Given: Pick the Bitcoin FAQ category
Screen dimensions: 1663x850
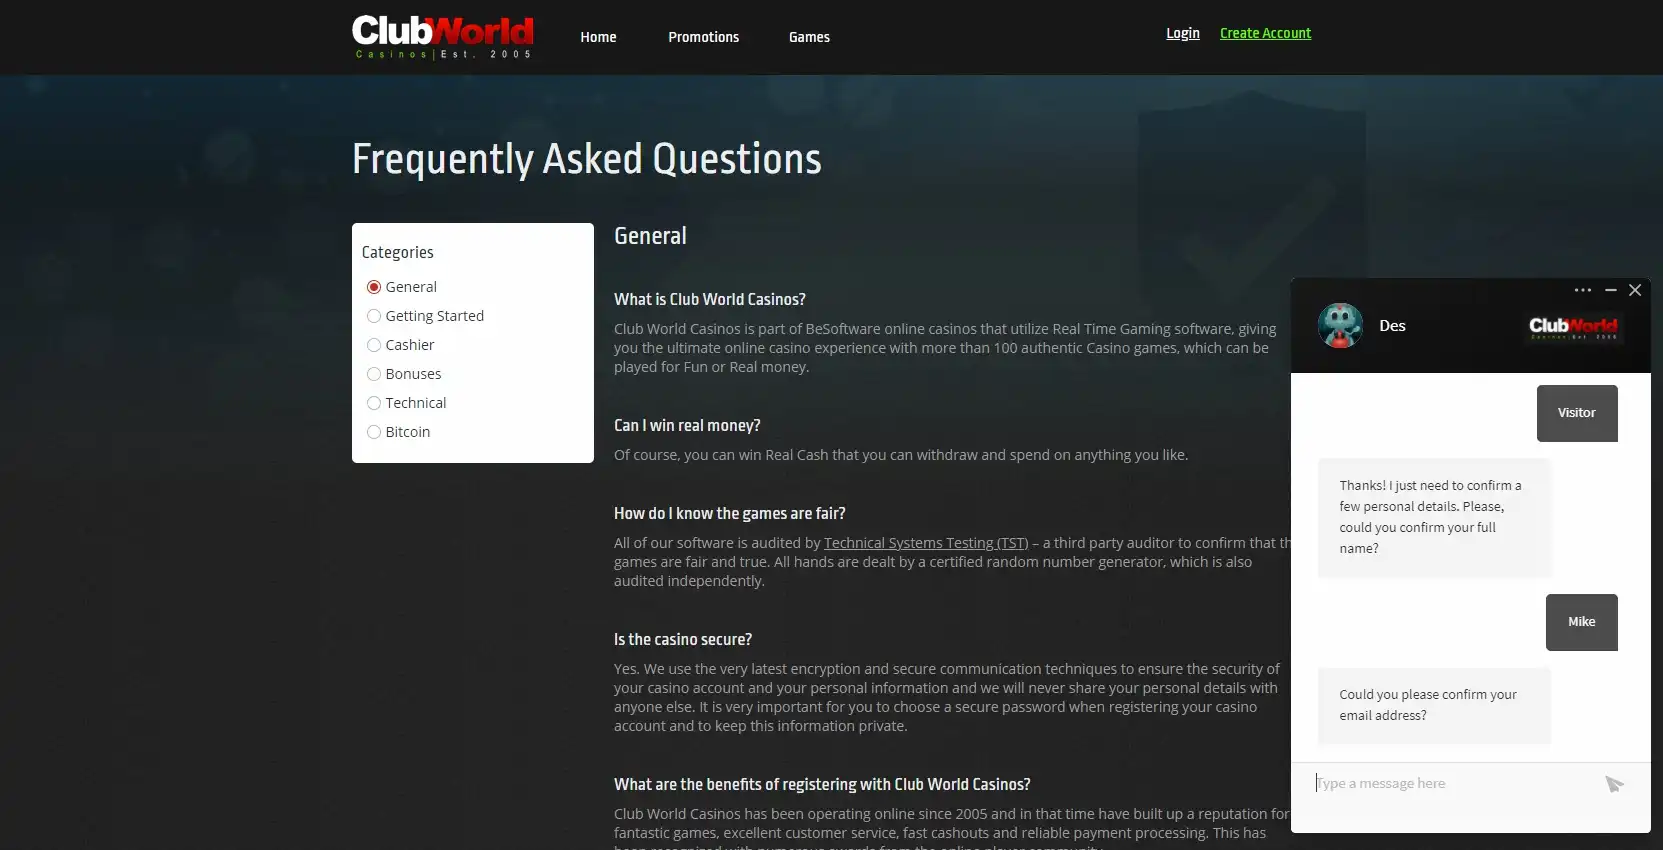Looking at the screenshot, I should [374, 432].
